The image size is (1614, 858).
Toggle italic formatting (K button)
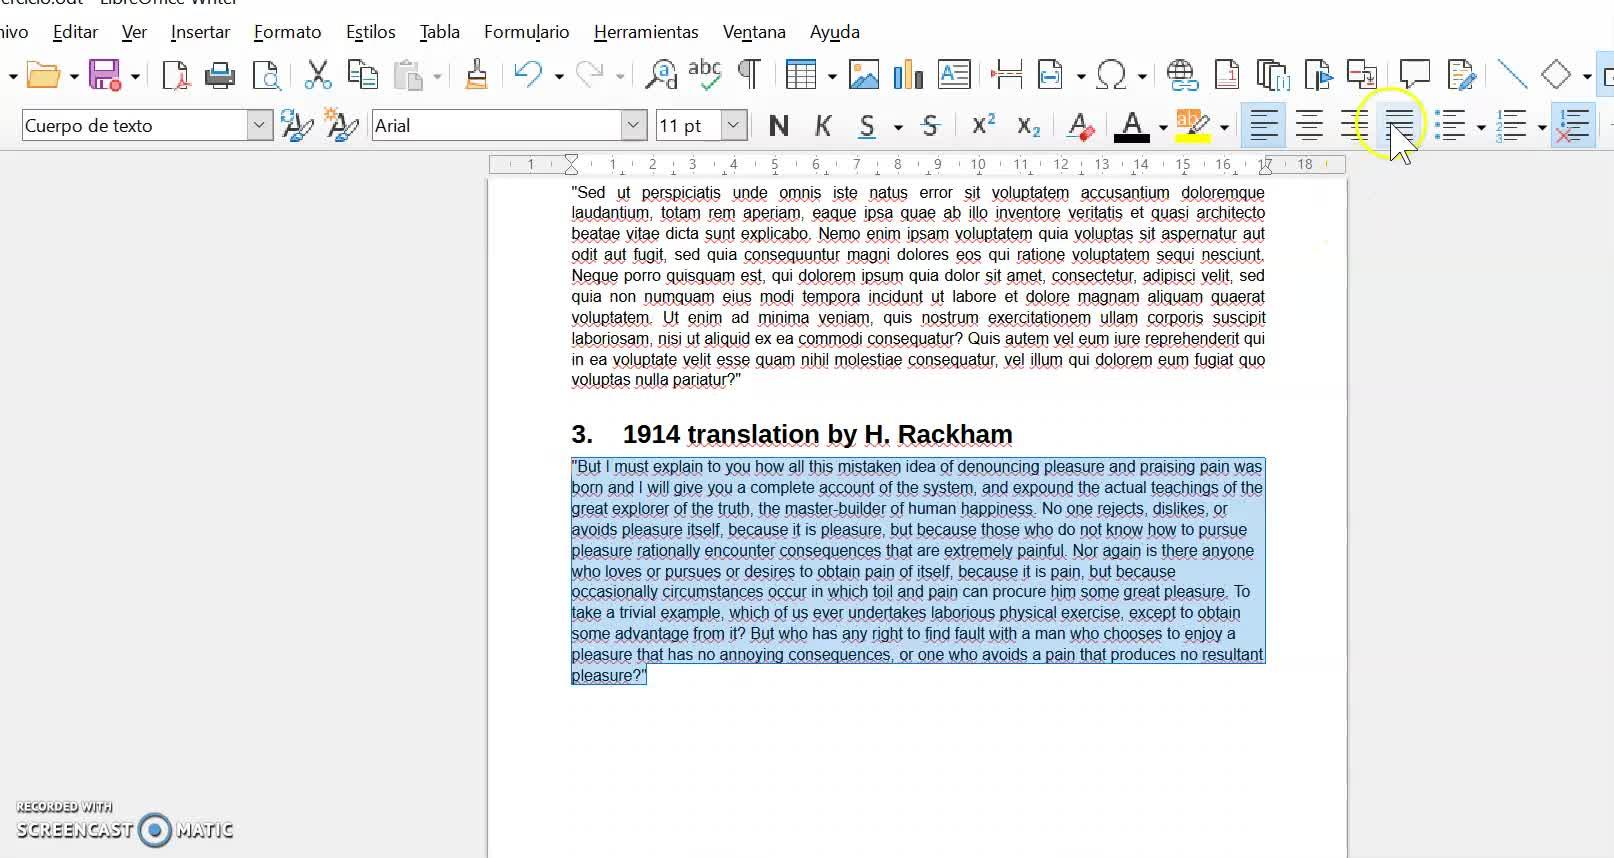[x=823, y=126]
